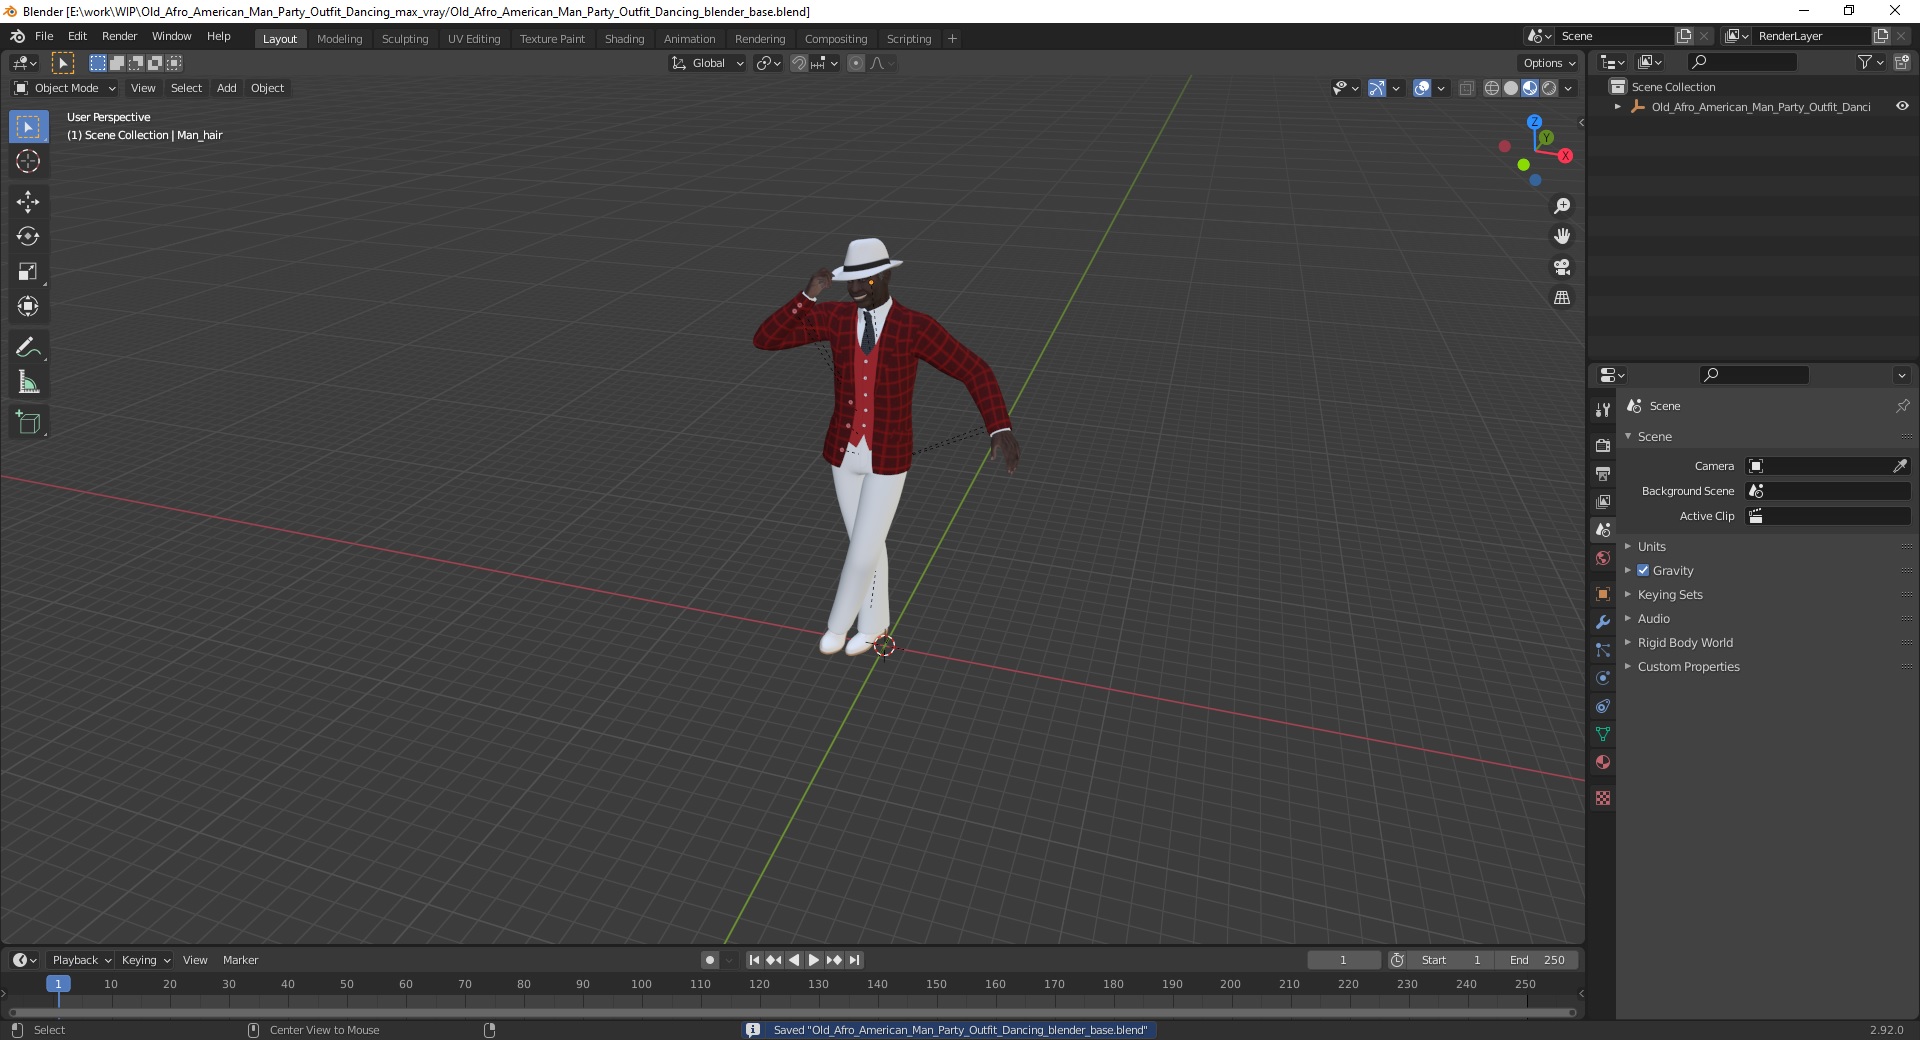
Task: Open the Material properties tab
Action: coord(1603,762)
